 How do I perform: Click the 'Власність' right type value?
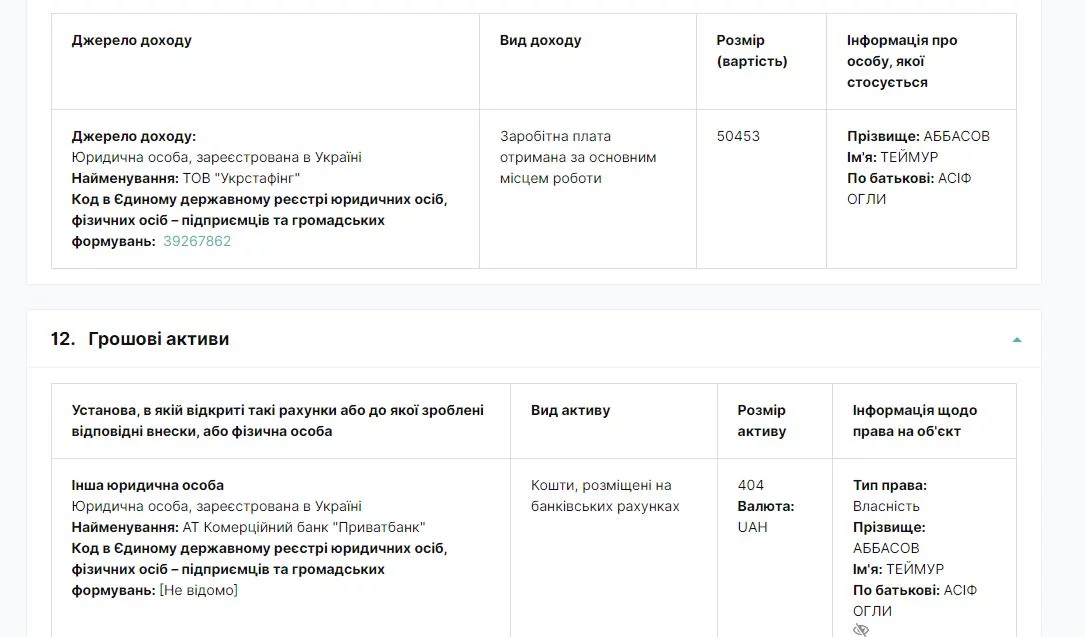[x=886, y=506]
